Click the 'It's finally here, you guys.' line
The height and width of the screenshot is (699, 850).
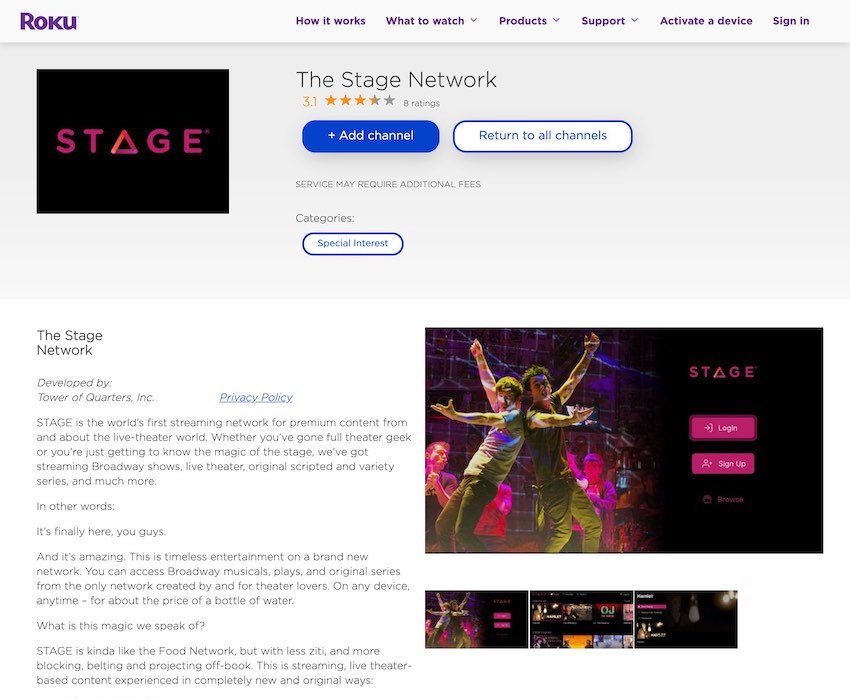point(101,531)
